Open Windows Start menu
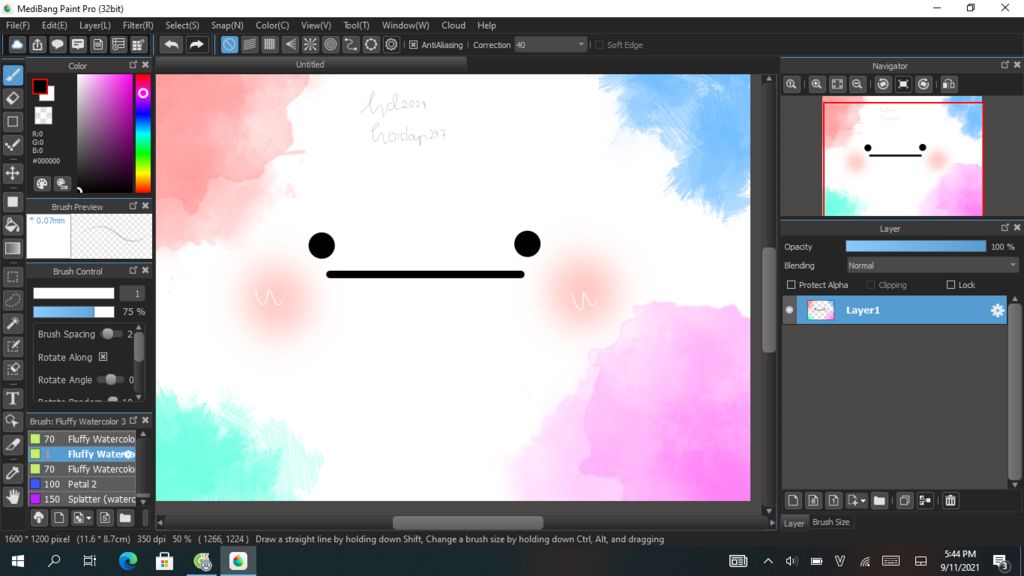1024x576 pixels. pos(18,561)
